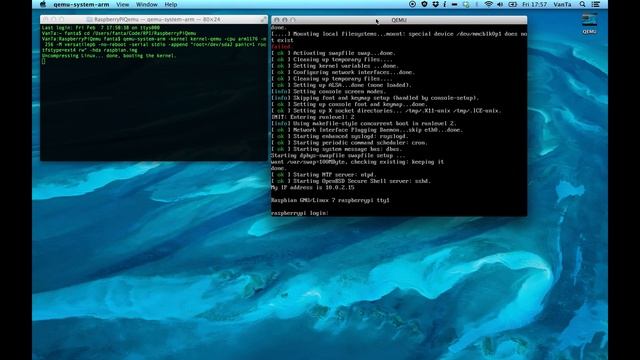Click the raspberrypi login prompt in QEMU

tap(300, 213)
